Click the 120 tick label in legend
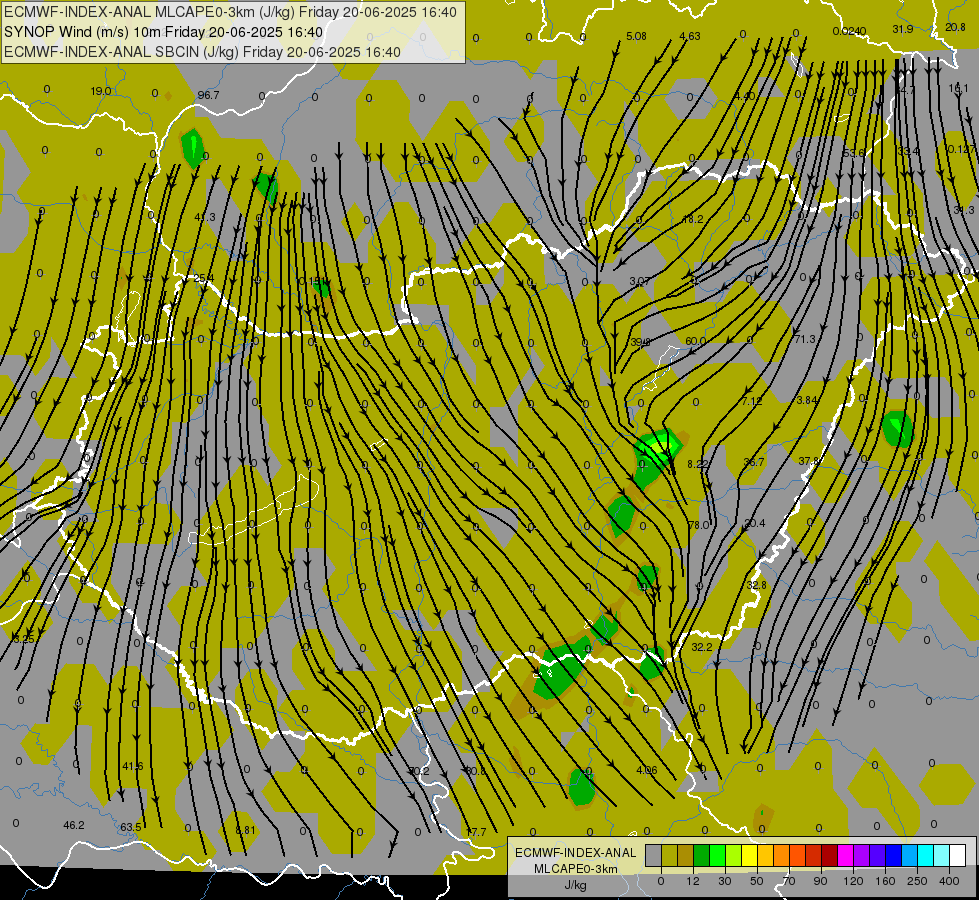Viewport: 979px width, 900px height. click(x=853, y=881)
